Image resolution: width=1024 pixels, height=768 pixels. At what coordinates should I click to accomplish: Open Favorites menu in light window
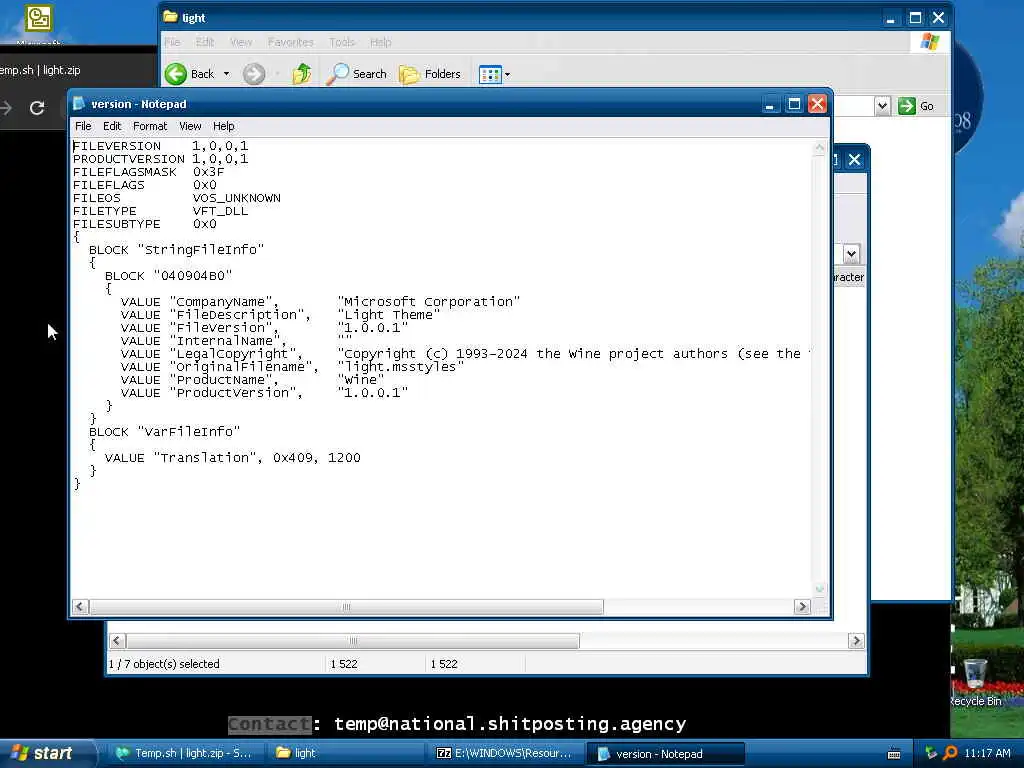(291, 42)
